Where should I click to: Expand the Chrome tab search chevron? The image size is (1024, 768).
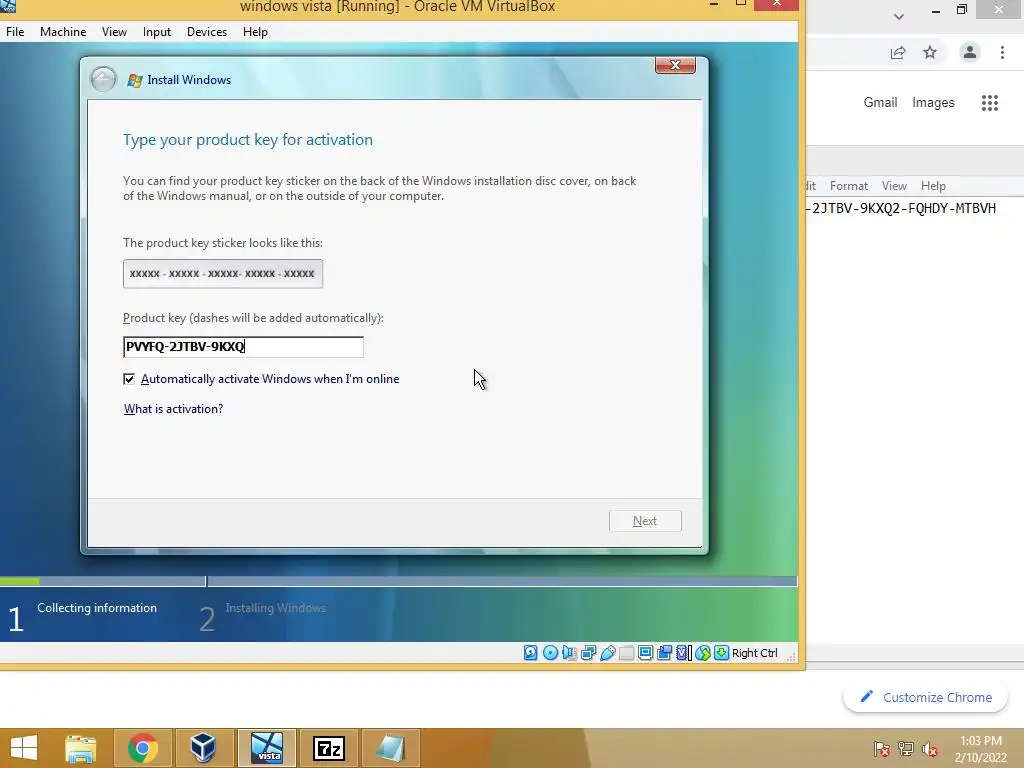pyautogui.click(x=899, y=16)
